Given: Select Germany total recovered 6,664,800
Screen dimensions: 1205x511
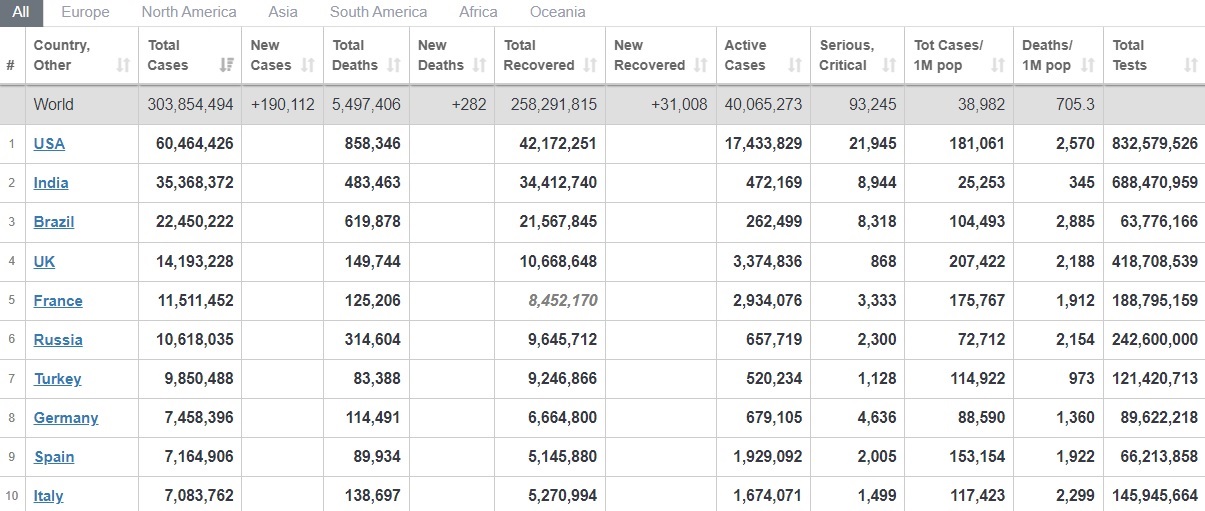Looking at the screenshot, I should click(x=562, y=417).
